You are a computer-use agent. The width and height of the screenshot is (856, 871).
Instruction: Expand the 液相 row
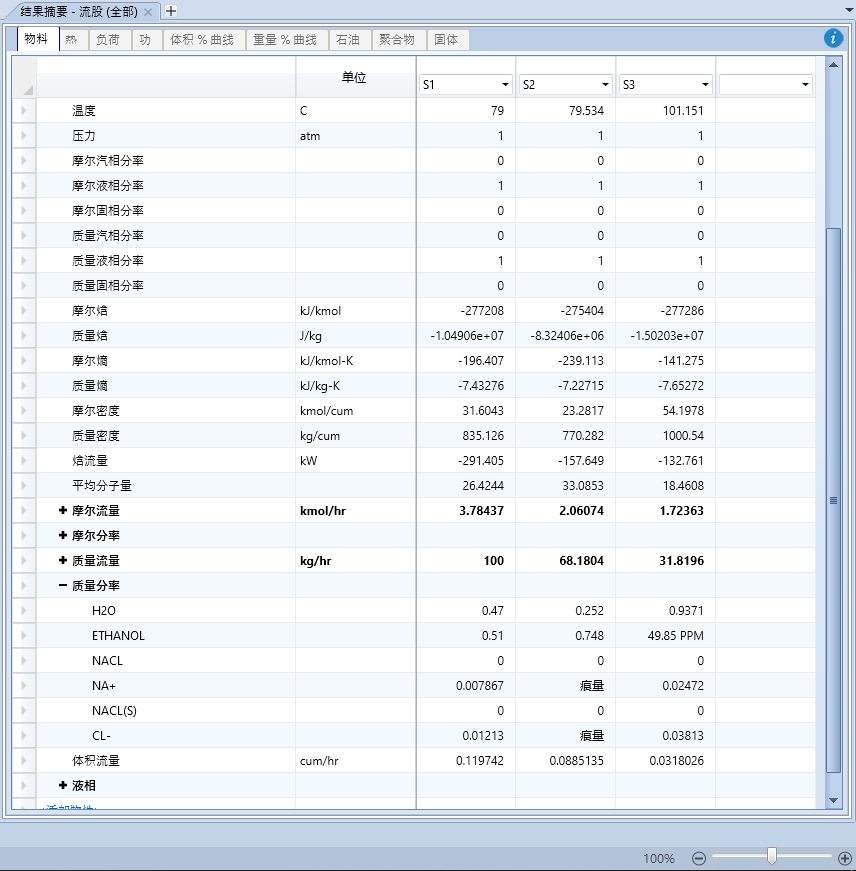63,786
